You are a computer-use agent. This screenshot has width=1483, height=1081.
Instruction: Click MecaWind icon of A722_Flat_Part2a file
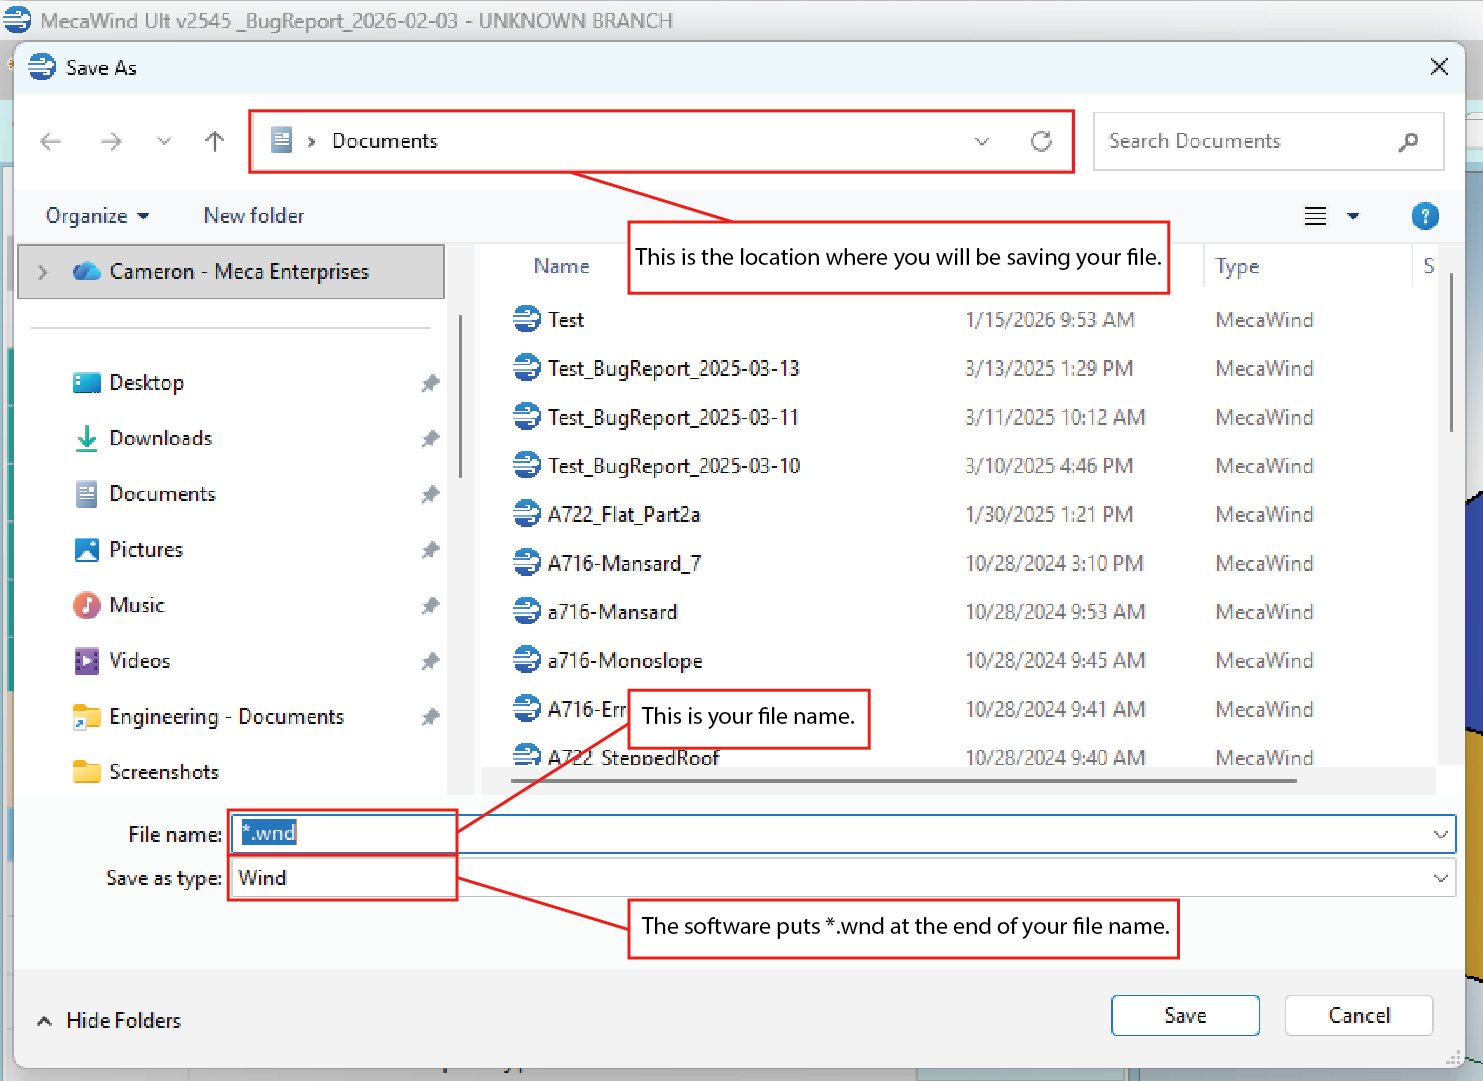click(527, 514)
